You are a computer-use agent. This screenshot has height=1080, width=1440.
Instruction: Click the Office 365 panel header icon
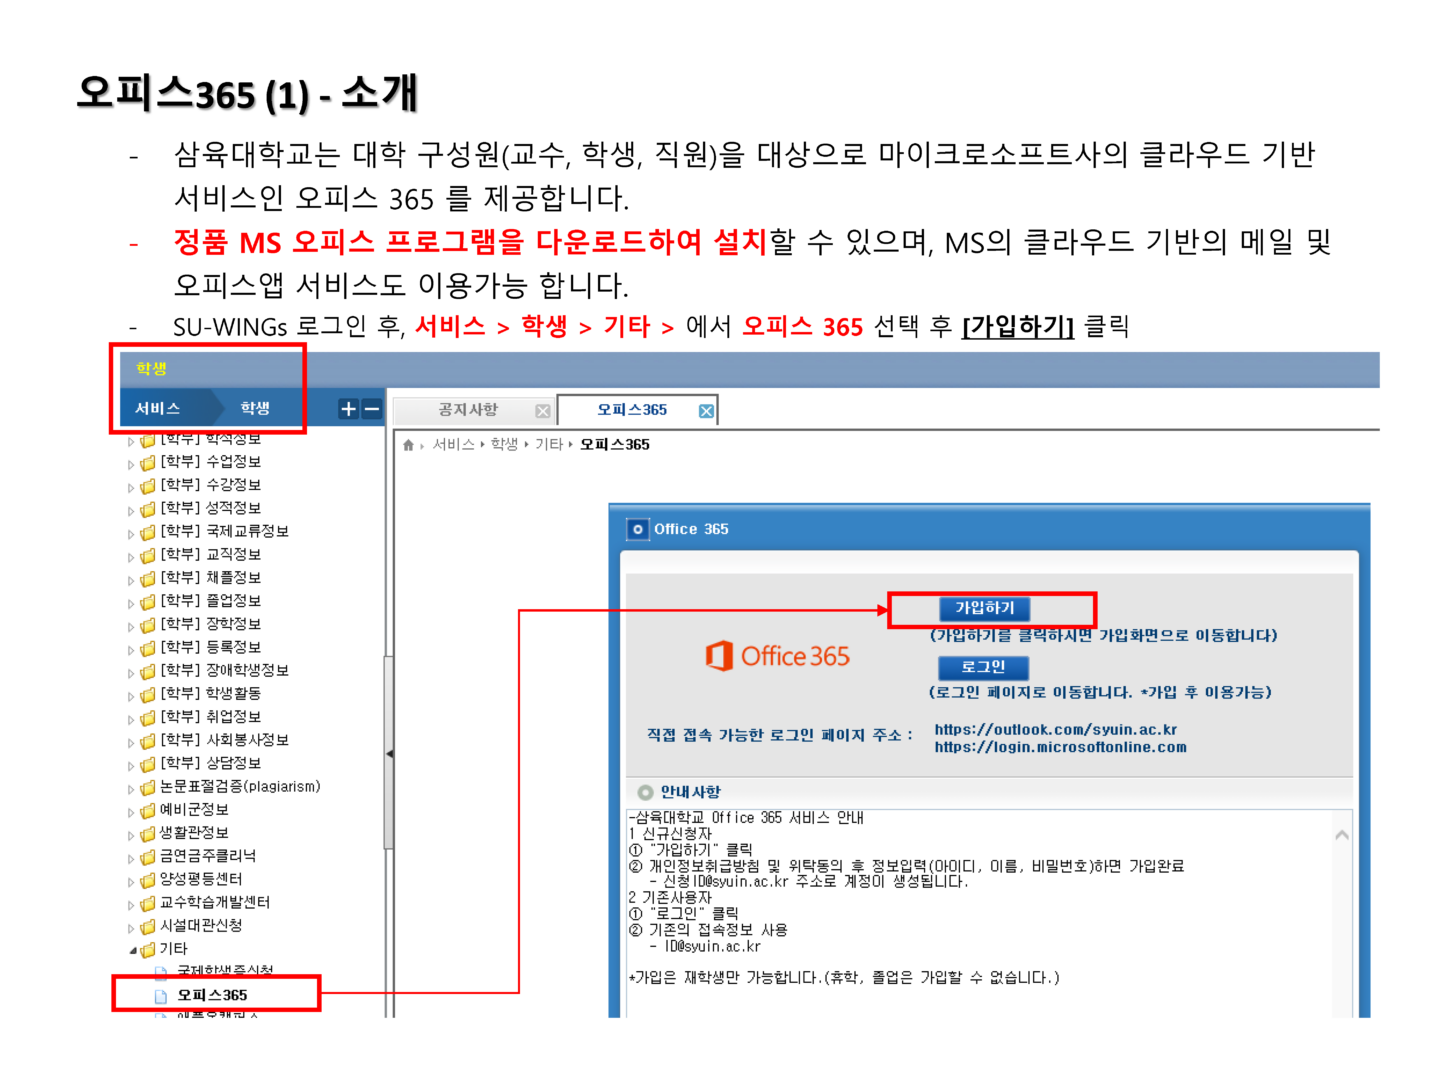pyautogui.click(x=638, y=529)
